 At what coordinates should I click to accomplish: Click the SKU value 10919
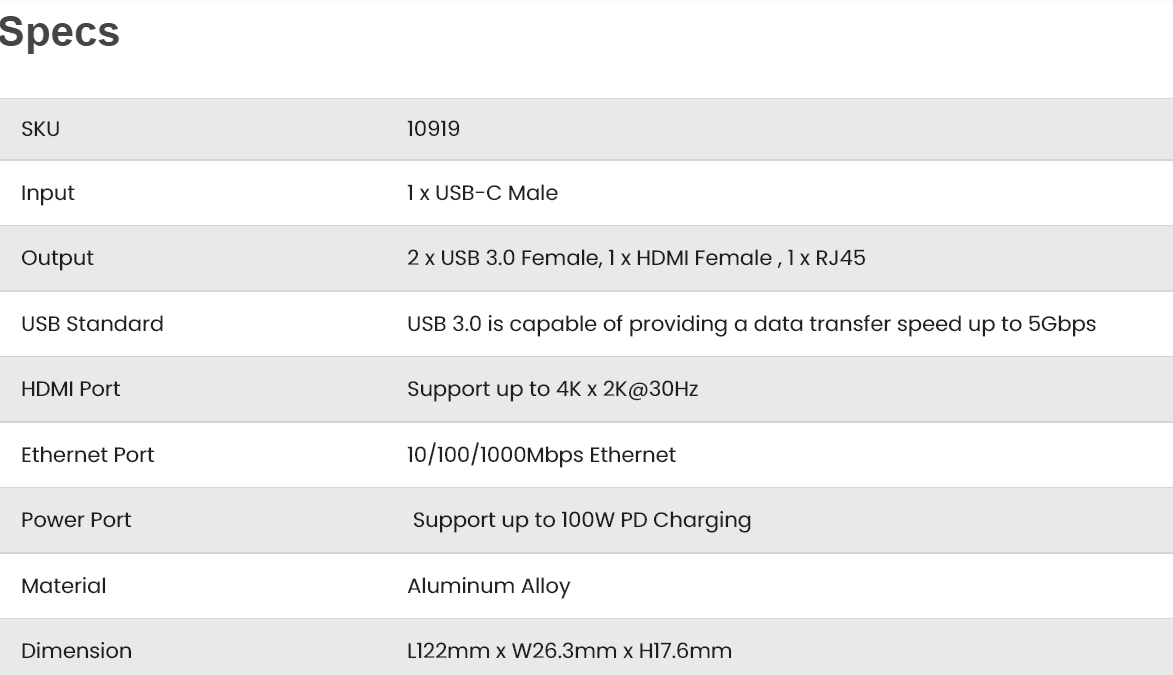433,129
